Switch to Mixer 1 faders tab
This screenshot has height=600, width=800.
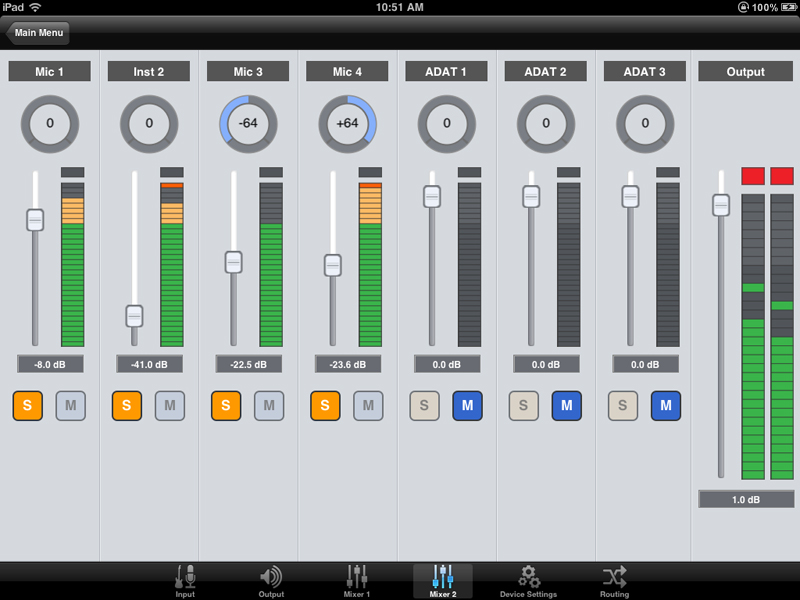coord(357,581)
